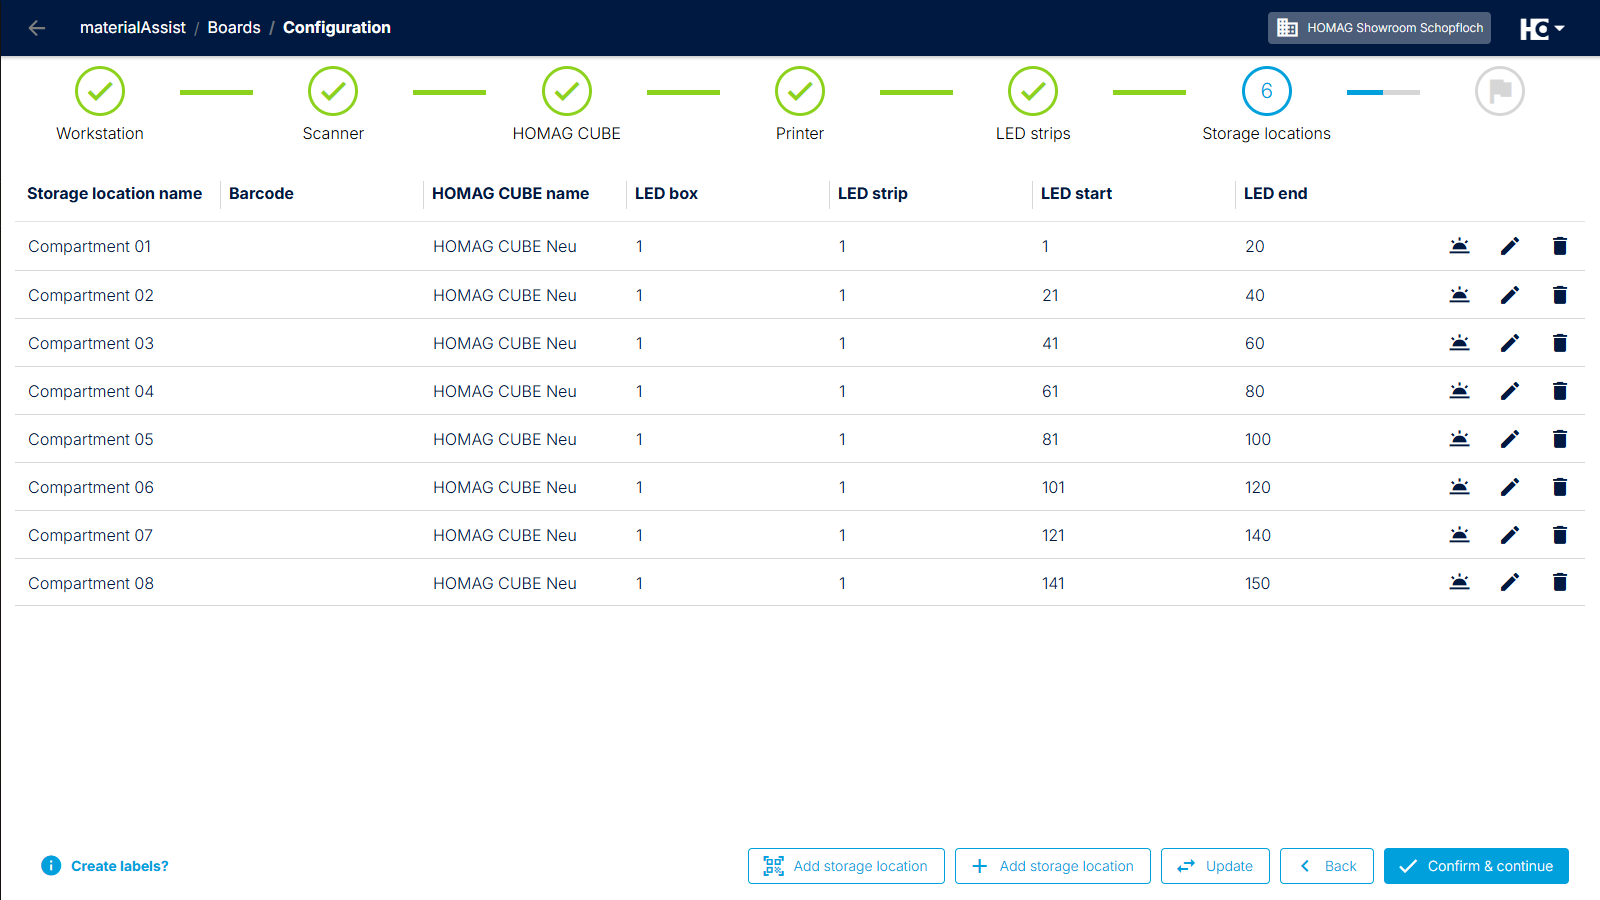Trigger LED light icon for Compartment 04
The width and height of the screenshot is (1600, 900).
click(x=1460, y=391)
